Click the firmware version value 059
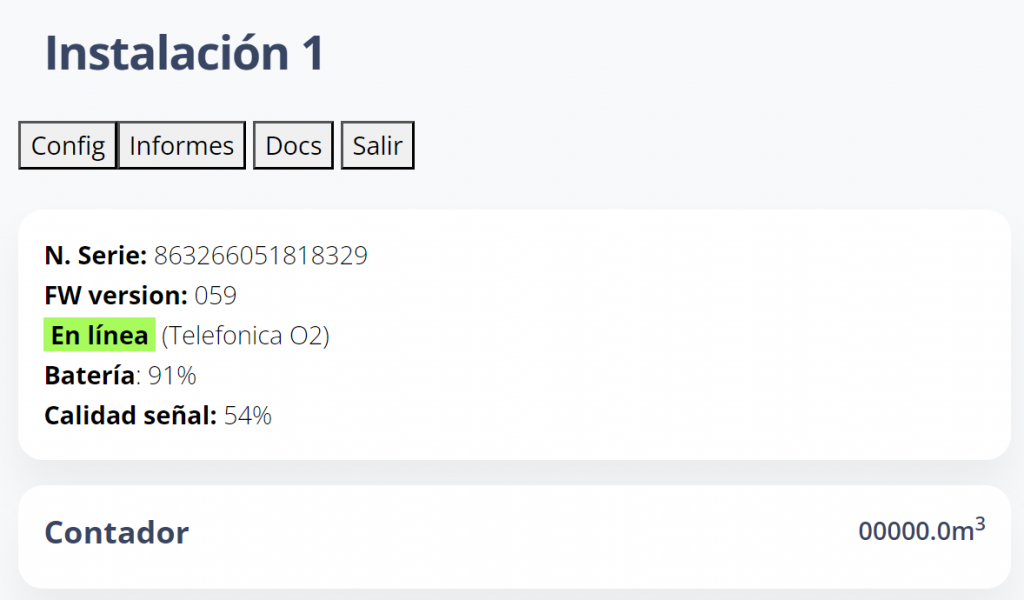The width and height of the screenshot is (1024, 600). tap(215, 296)
